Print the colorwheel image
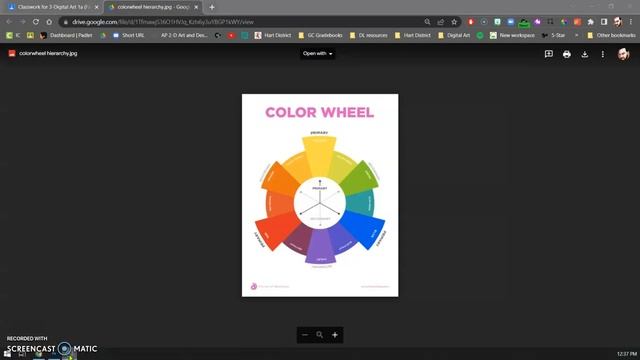This screenshot has height=360, width=640. coord(567,54)
